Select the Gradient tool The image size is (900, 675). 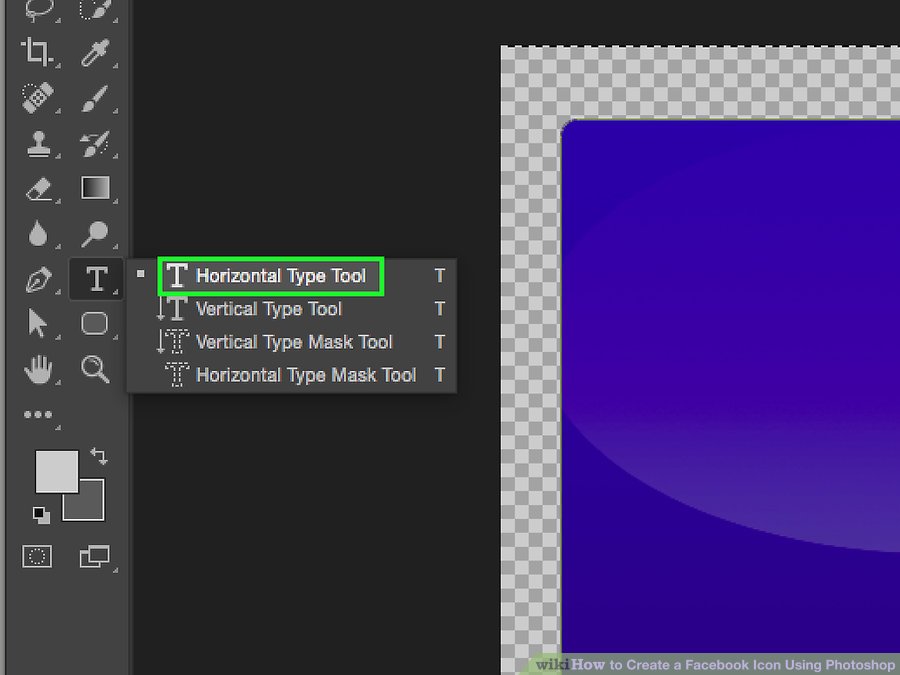(95, 189)
